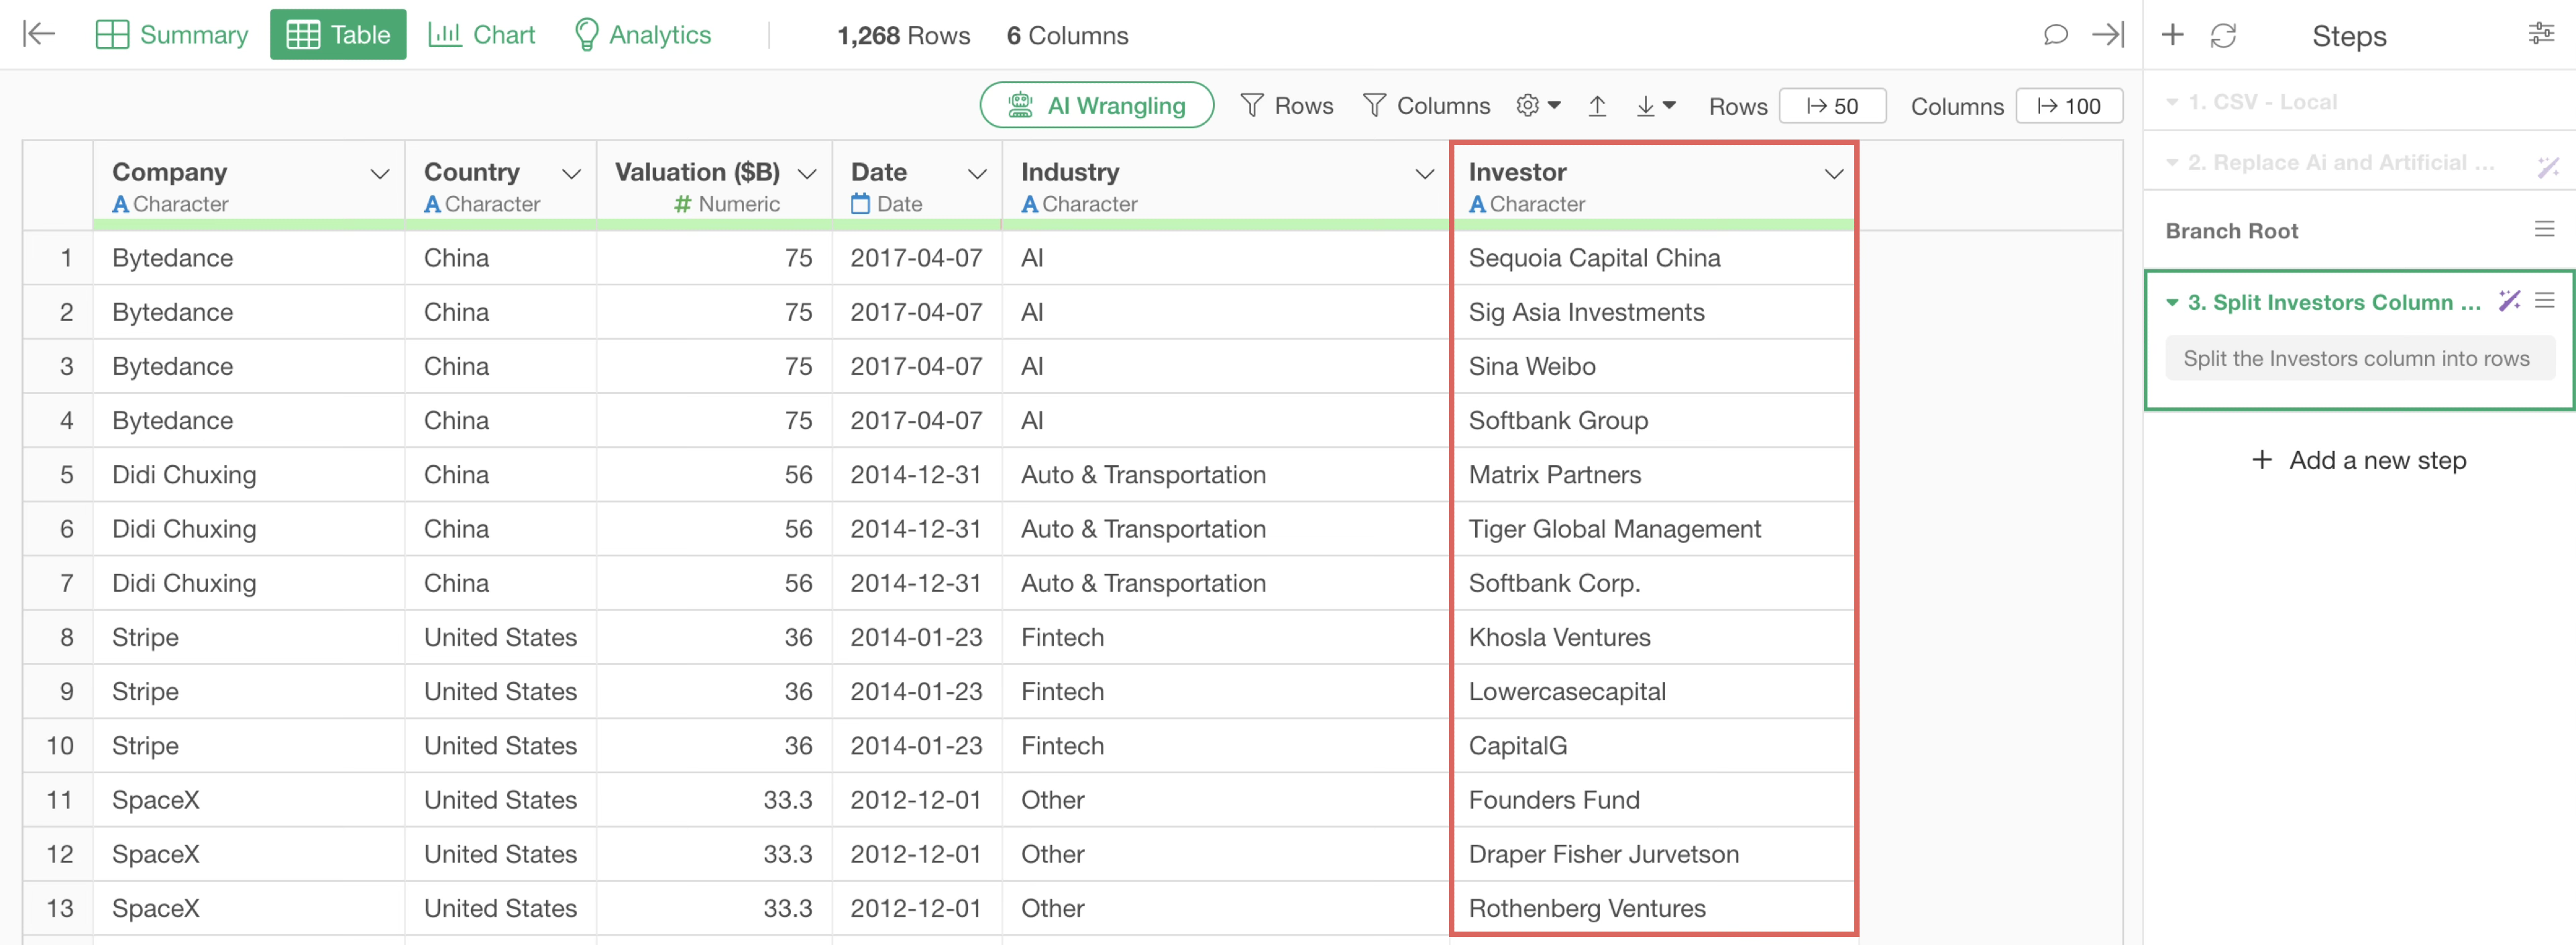Refresh data with the reload icon
Image resolution: width=2576 pixels, height=945 pixels.
2223,36
